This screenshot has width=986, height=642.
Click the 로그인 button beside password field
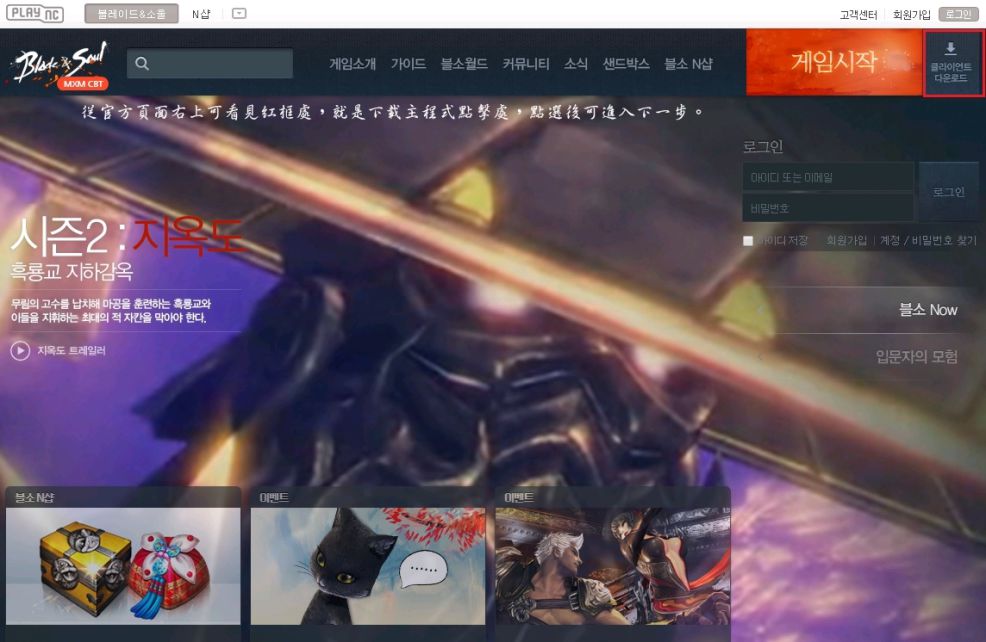point(947,192)
